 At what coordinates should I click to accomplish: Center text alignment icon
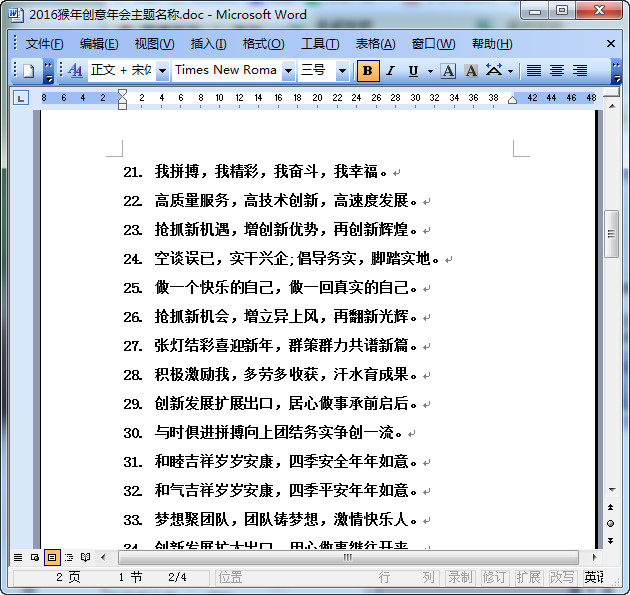557,71
